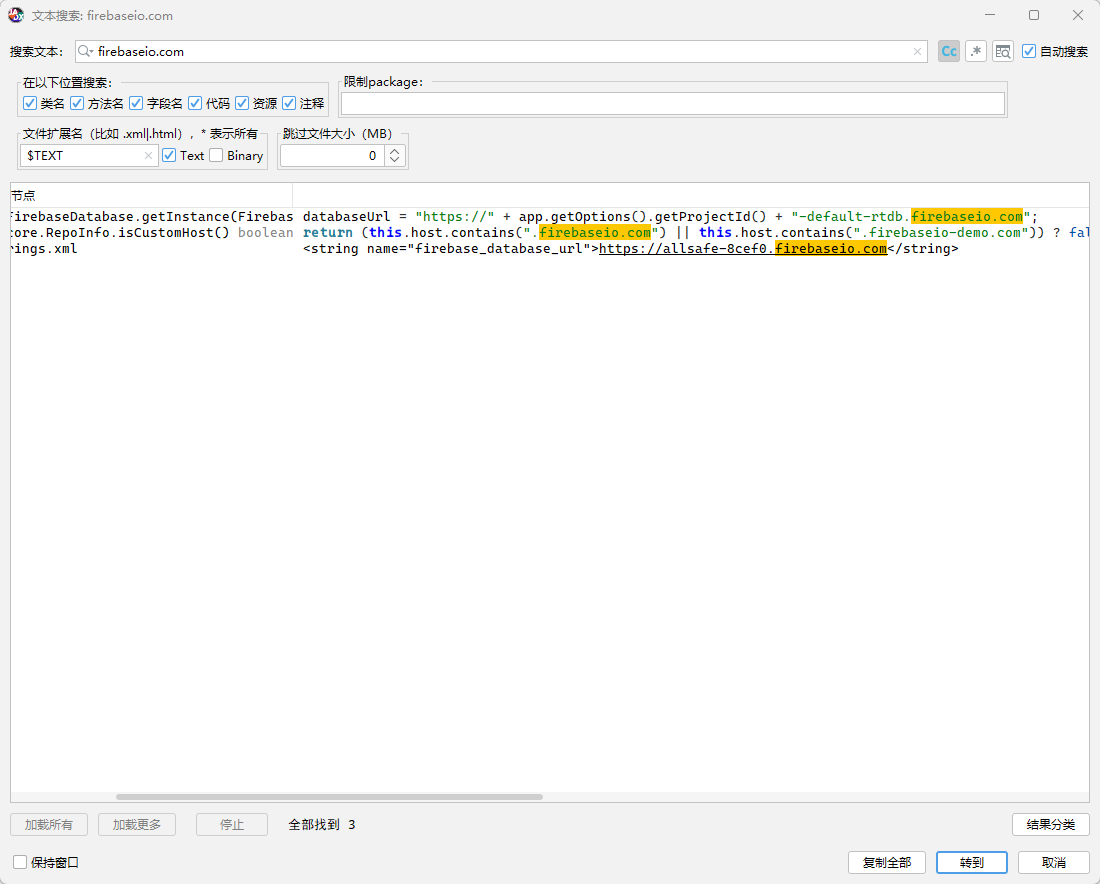Enable the Binary file type checkbox
This screenshot has height=884, width=1100.
coord(216,155)
